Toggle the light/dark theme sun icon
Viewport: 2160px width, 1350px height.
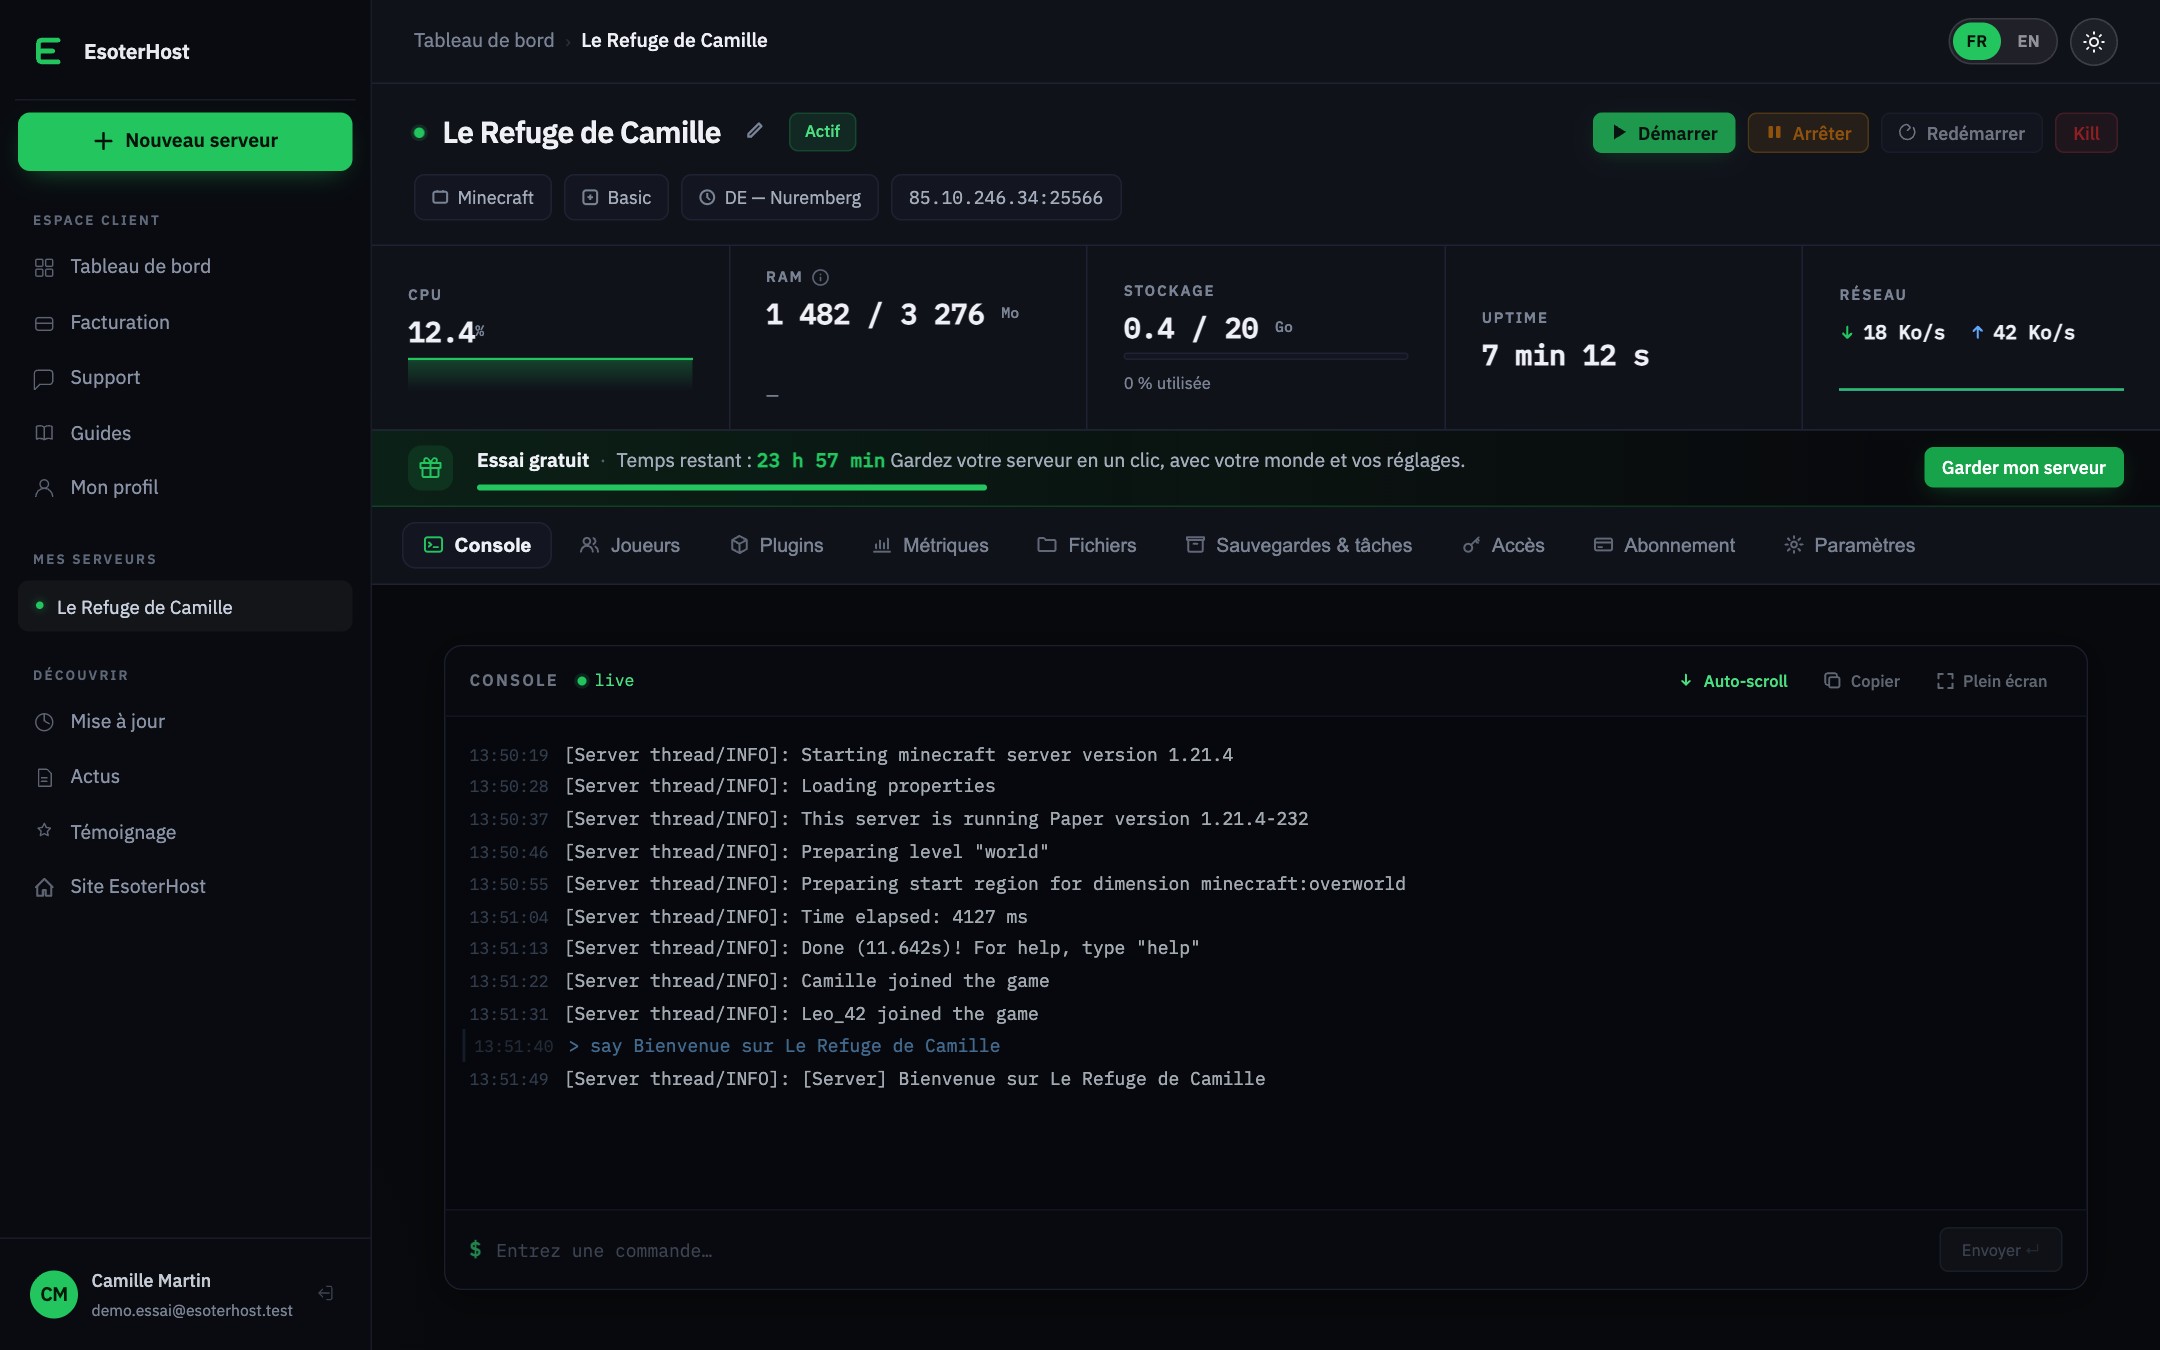pyautogui.click(x=2093, y=42)
